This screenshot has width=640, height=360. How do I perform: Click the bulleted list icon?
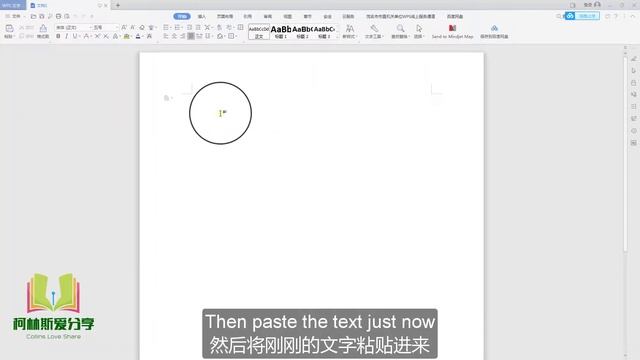(166, 27)
